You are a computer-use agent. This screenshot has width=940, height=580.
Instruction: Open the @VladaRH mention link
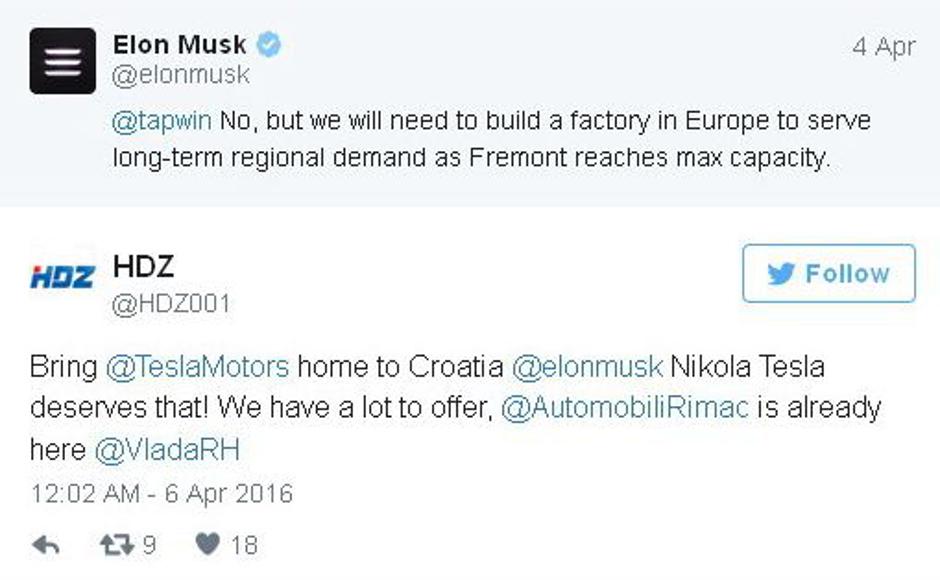167,448
